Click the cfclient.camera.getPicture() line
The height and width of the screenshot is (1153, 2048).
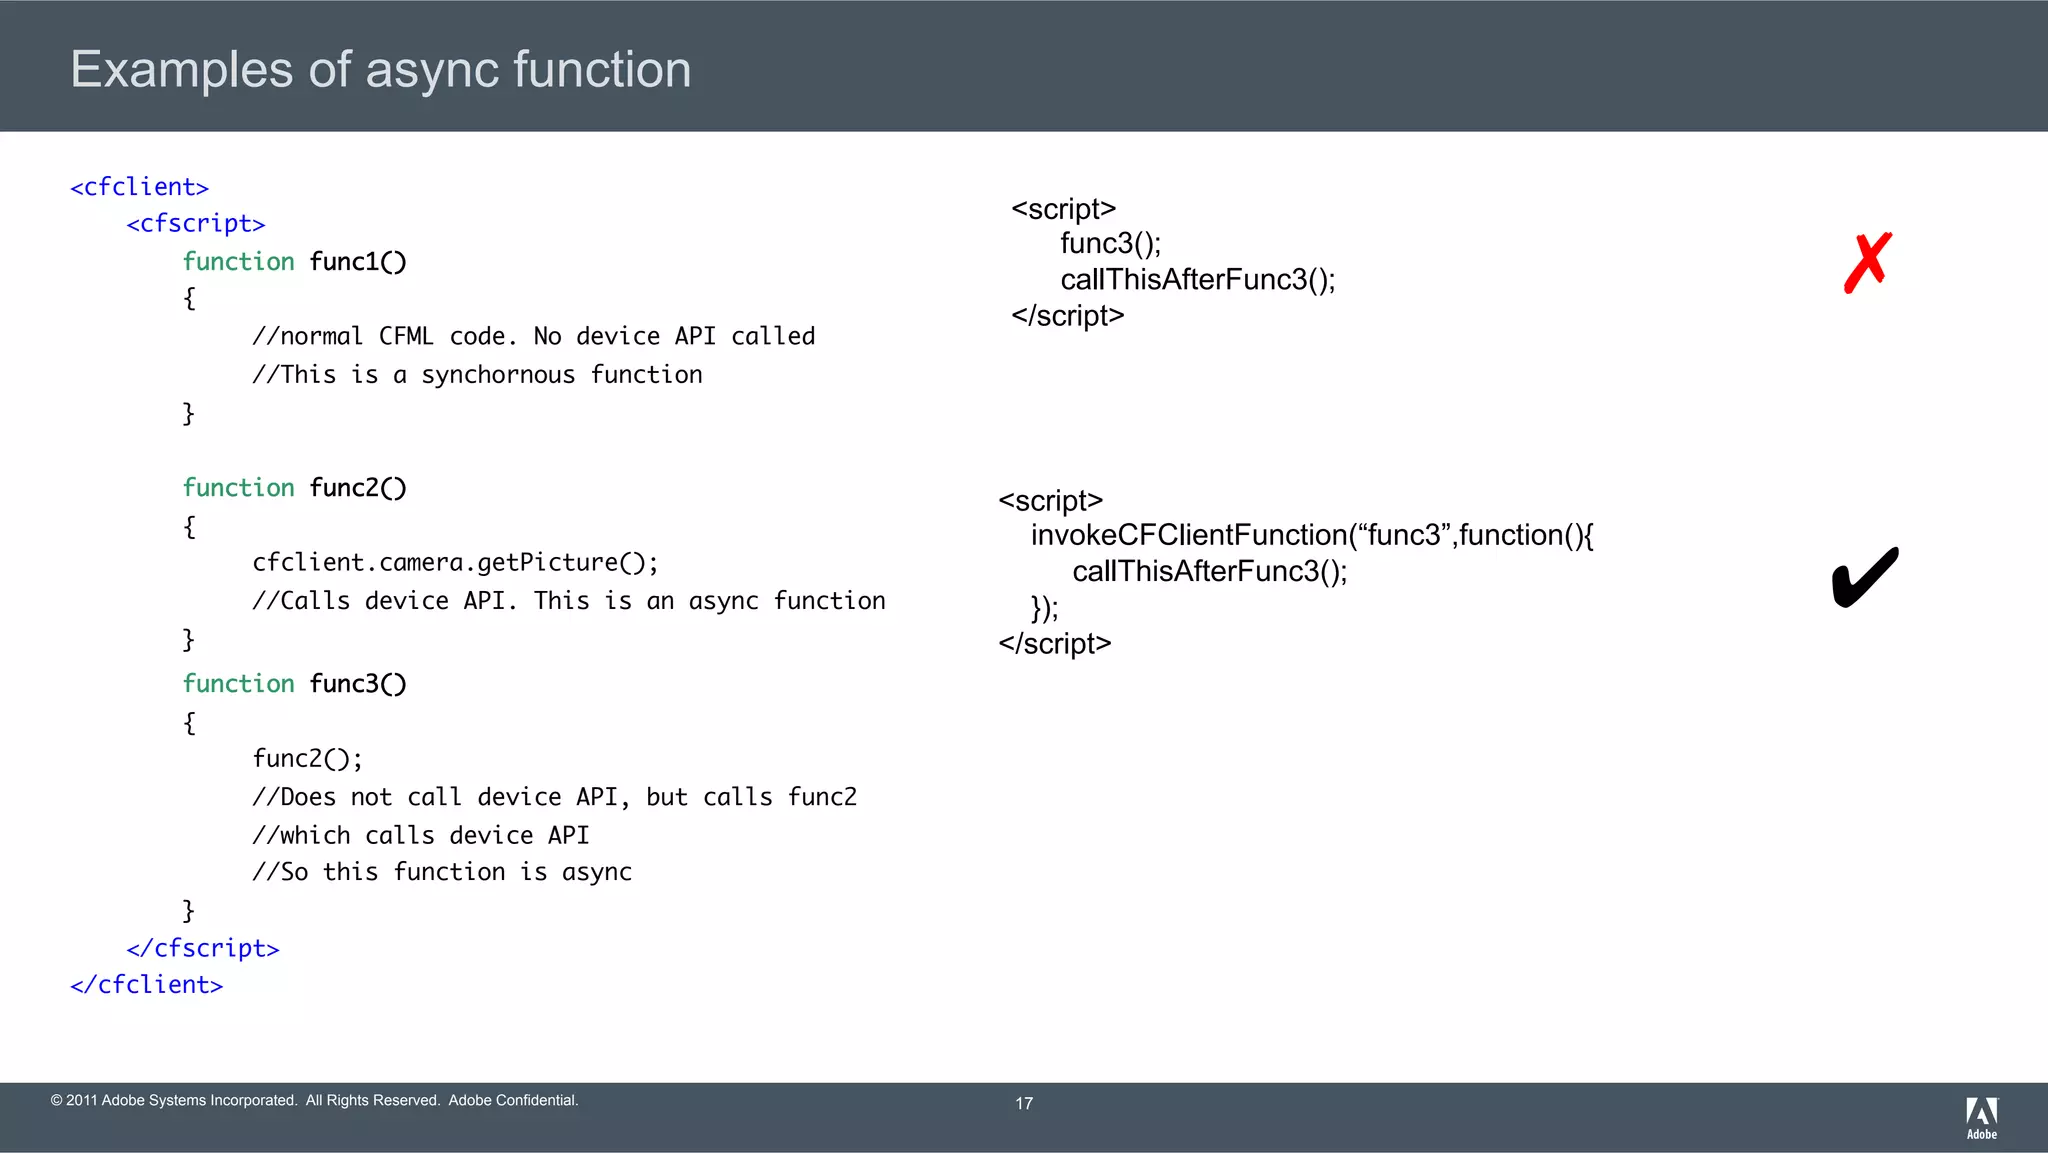click(x=455, y=563)
